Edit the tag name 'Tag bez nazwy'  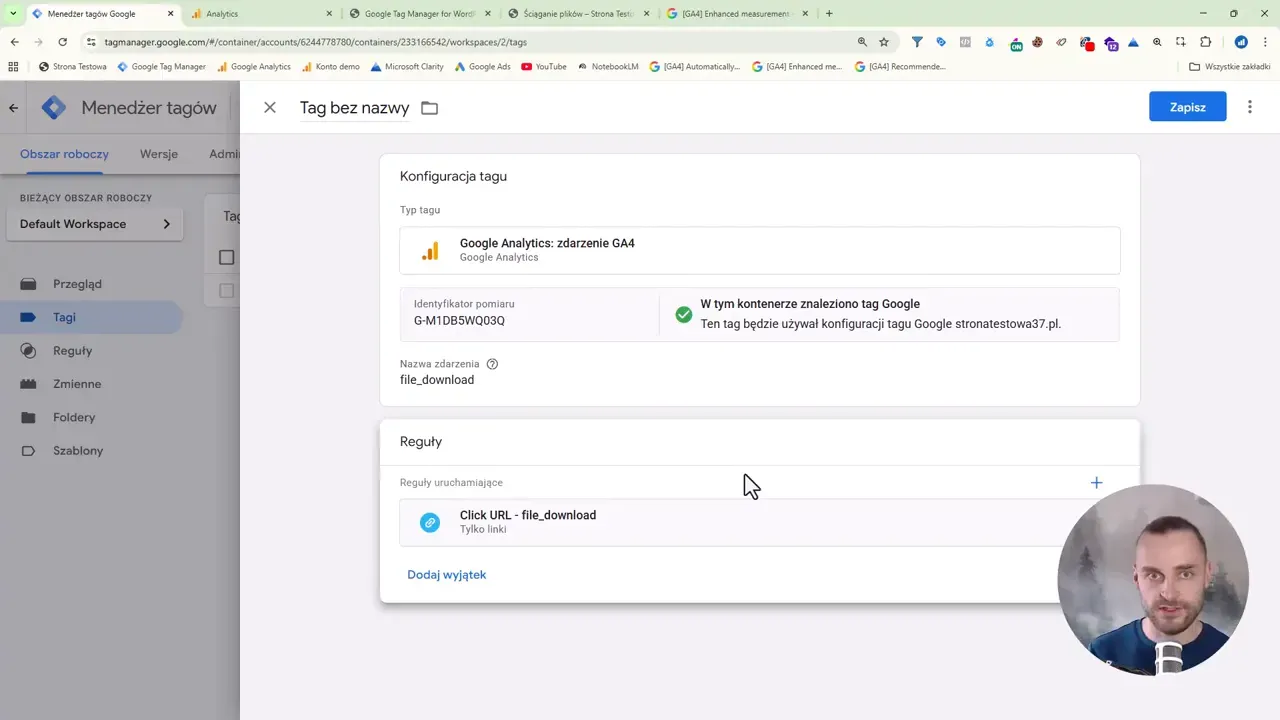[x=355, y=108]
